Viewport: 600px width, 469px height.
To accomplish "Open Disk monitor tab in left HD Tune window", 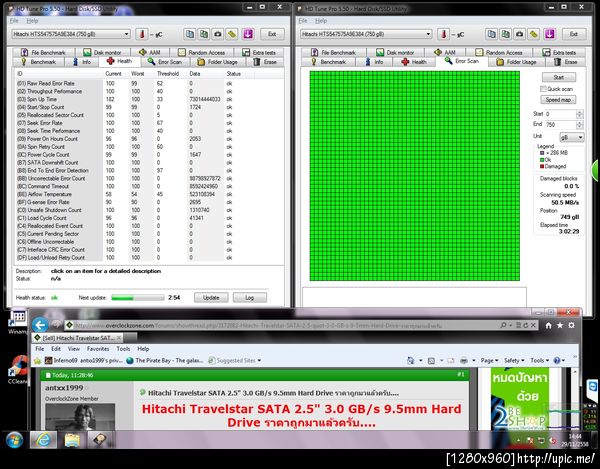I will (x=102, y=52).
